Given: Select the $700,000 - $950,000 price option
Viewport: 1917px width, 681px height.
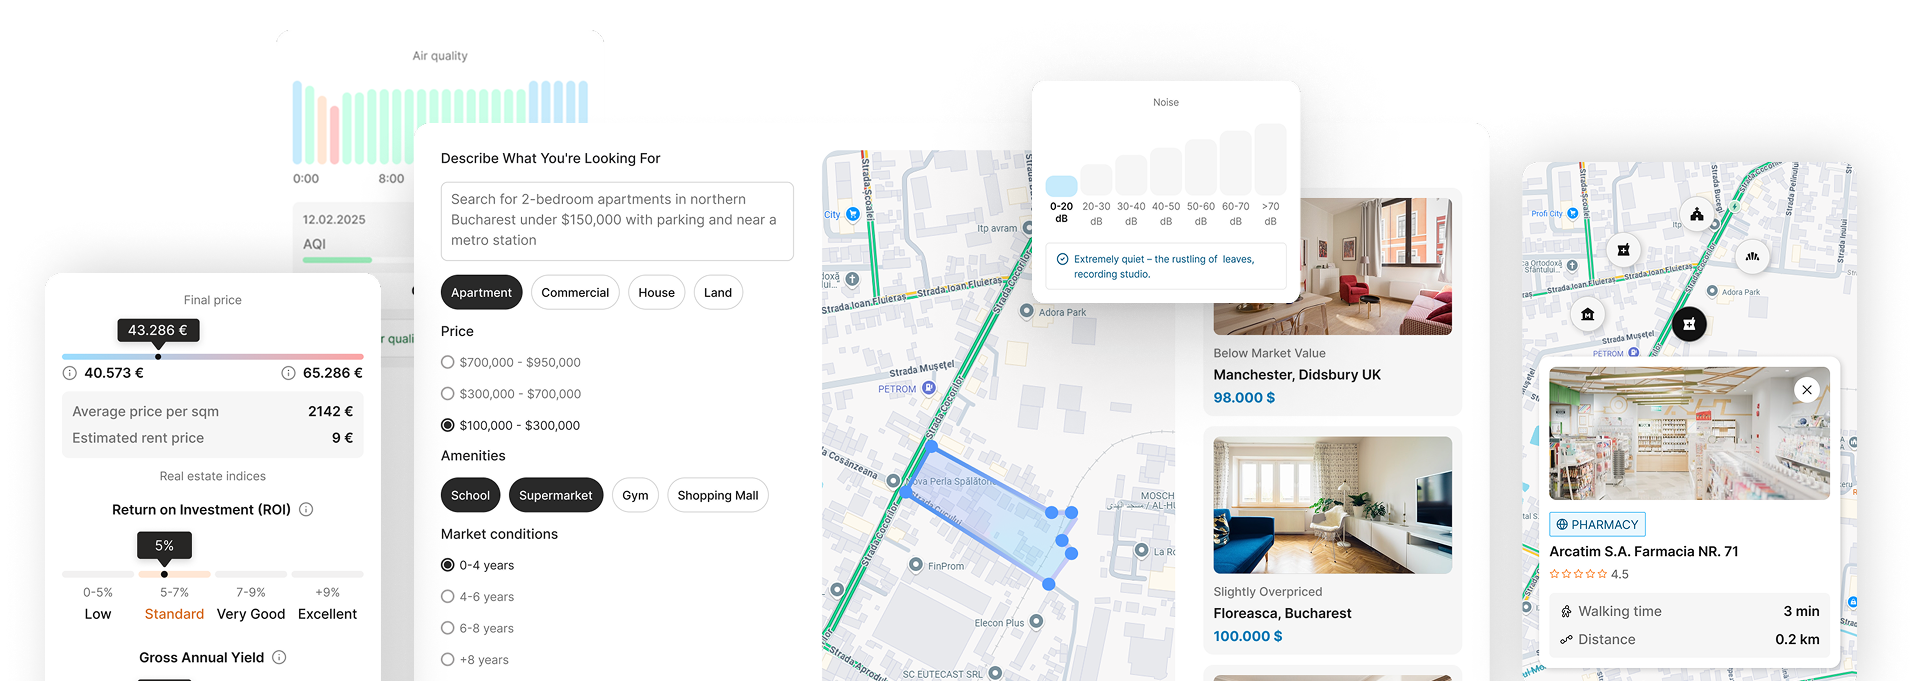Looking at the screenshot, I should click(x=448, y=362).
